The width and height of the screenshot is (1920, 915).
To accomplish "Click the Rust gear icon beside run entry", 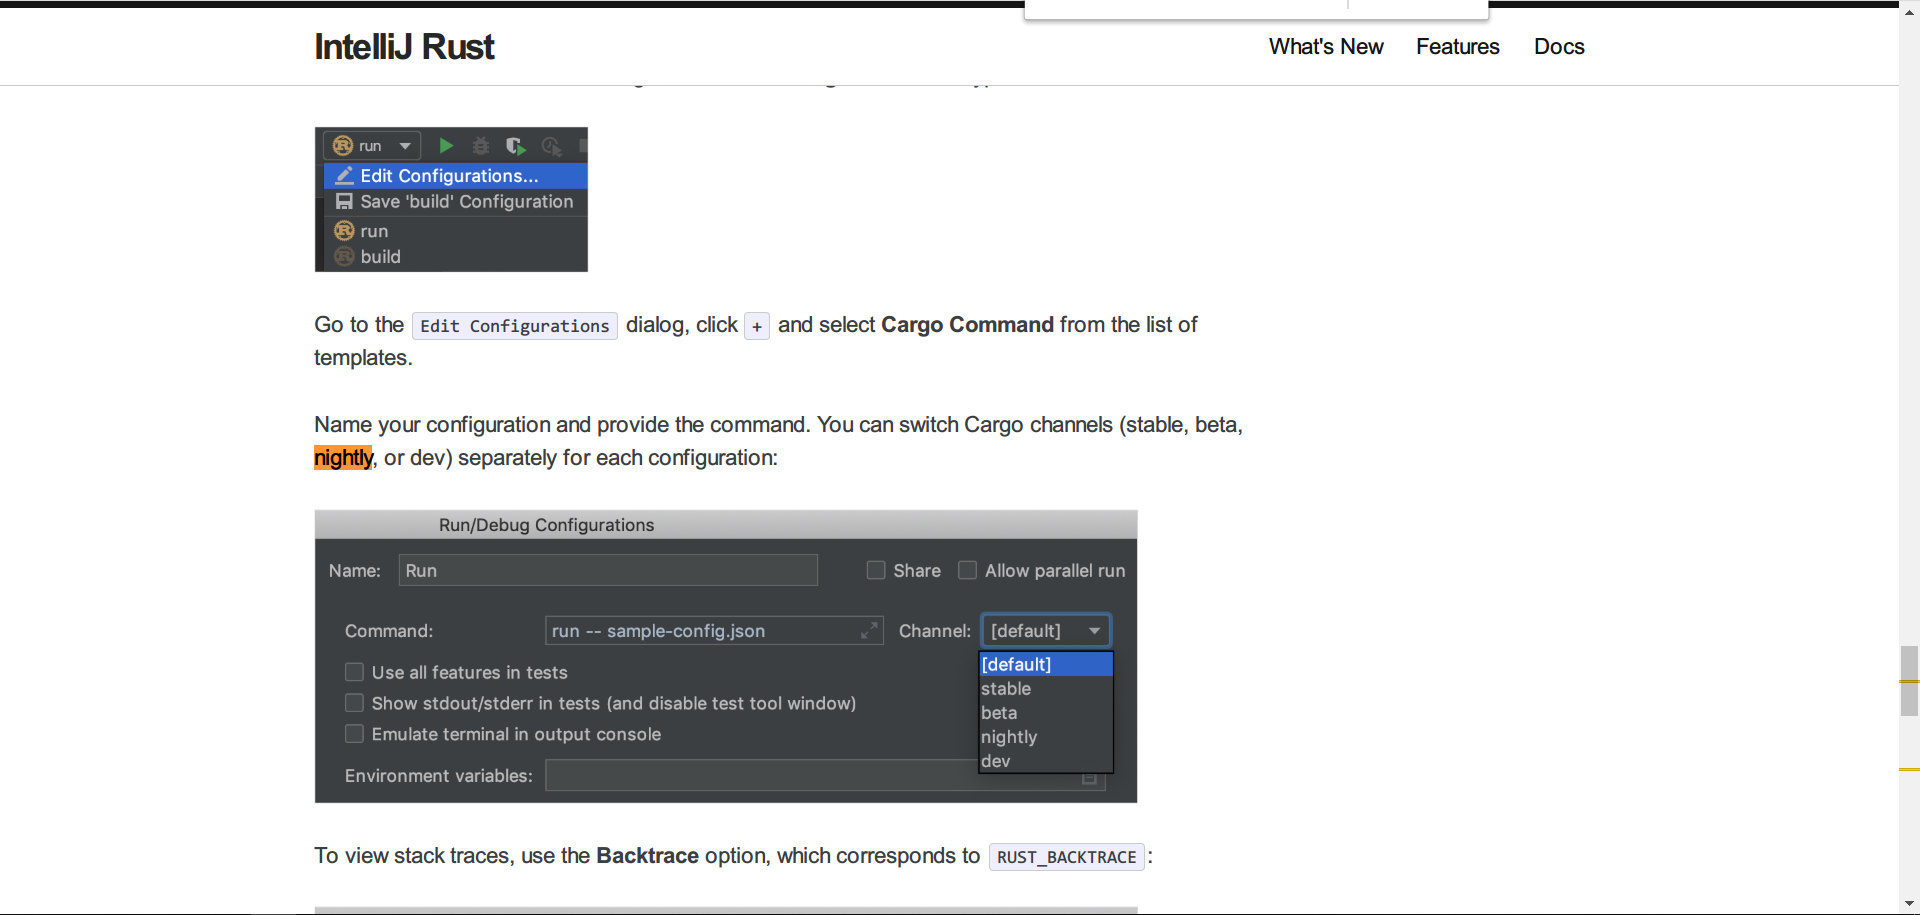I will coord(344,231).
